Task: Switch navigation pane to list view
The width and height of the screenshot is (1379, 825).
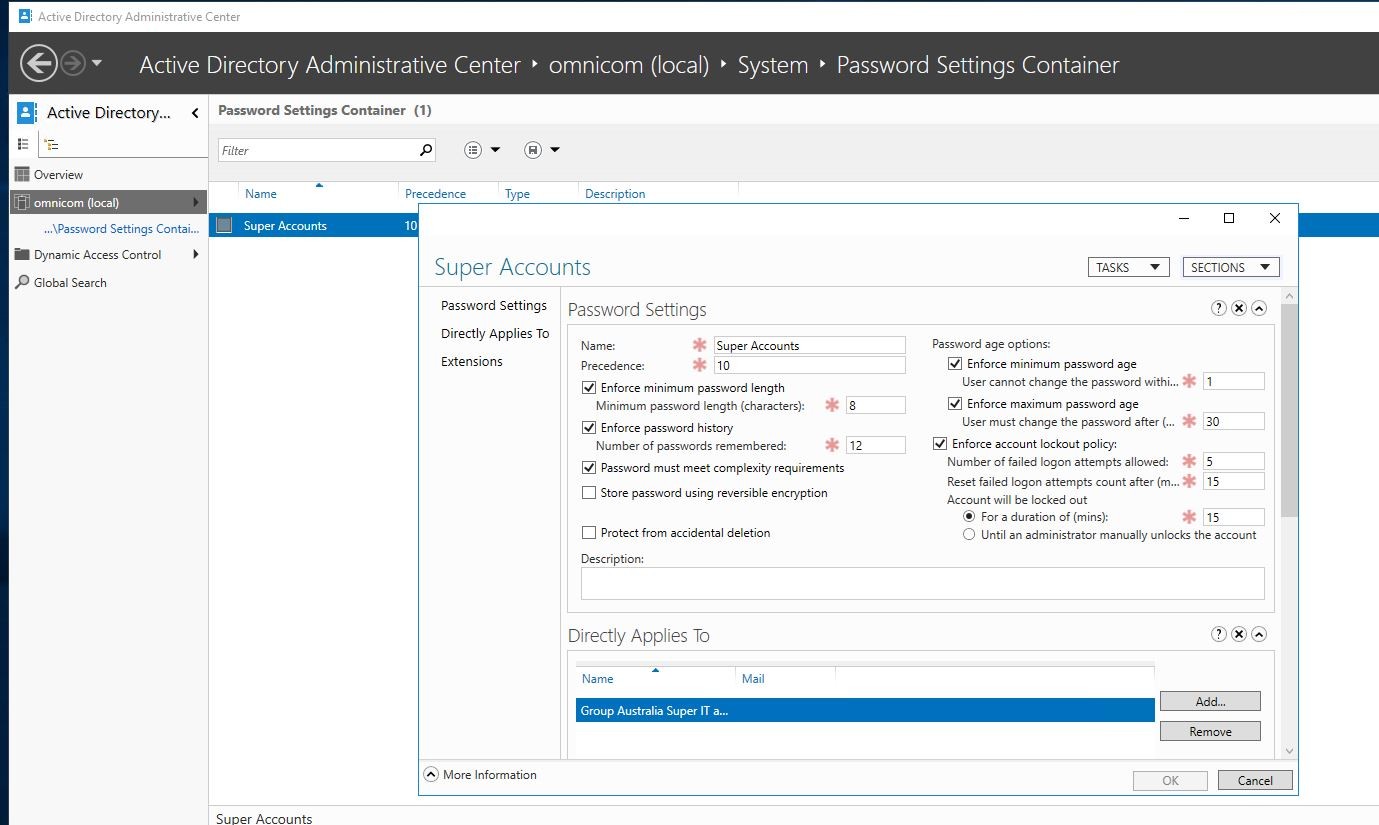Action: (24, 145)
